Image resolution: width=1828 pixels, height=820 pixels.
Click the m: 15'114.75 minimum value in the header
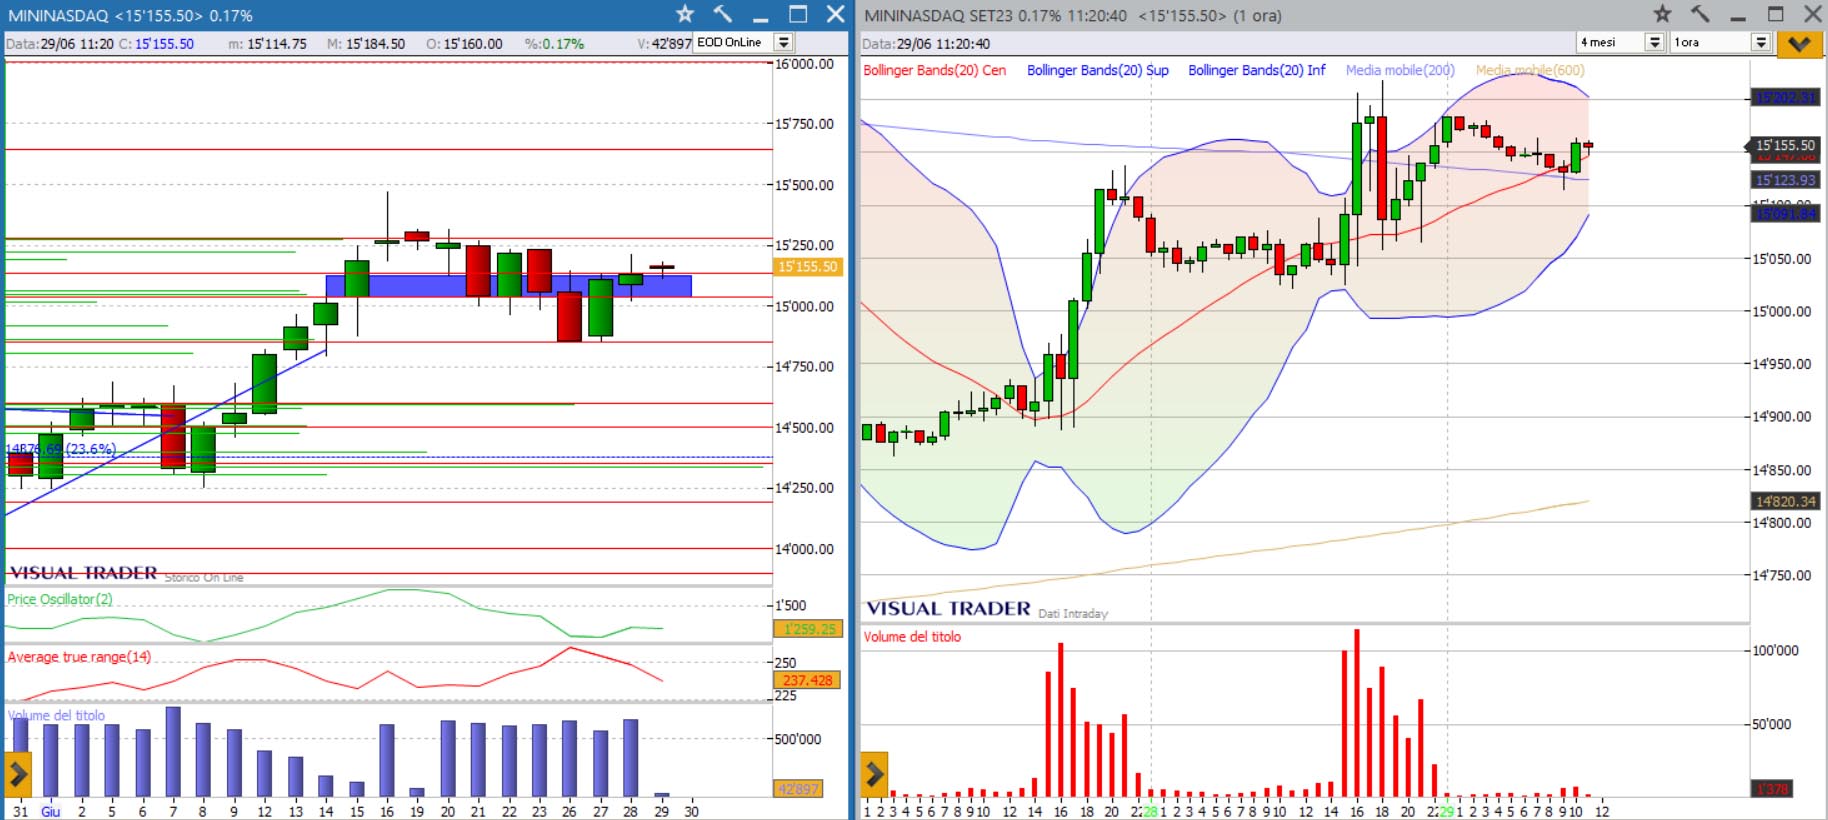click(x=267, y=43)
